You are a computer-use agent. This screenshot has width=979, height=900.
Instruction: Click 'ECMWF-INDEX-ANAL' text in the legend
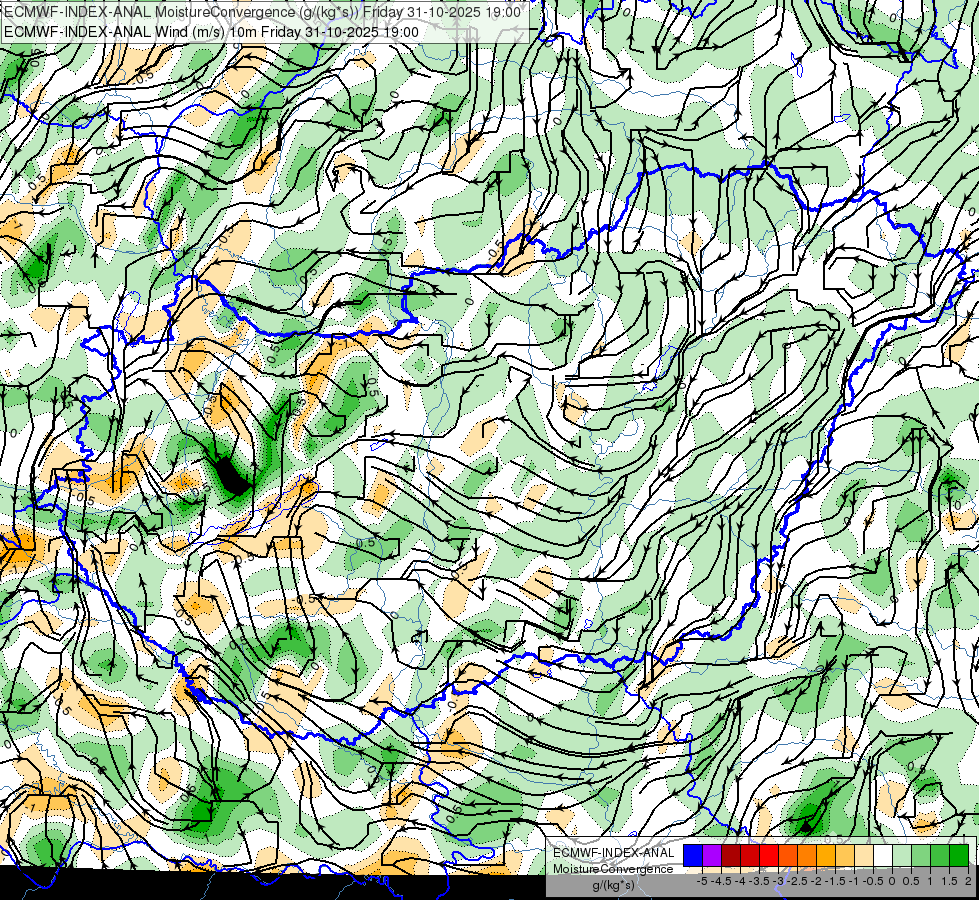(x=614, y=853)
